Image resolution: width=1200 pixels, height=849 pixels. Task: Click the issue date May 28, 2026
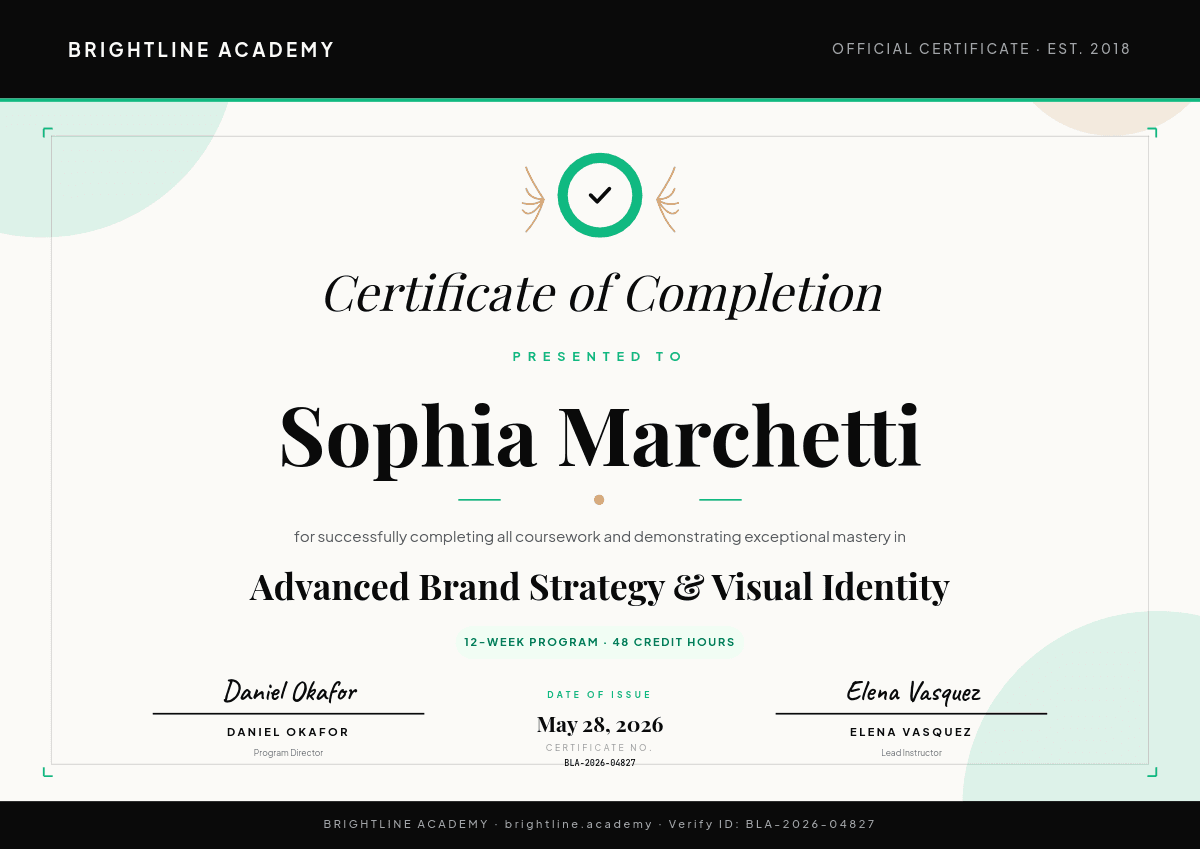[600, 724]
